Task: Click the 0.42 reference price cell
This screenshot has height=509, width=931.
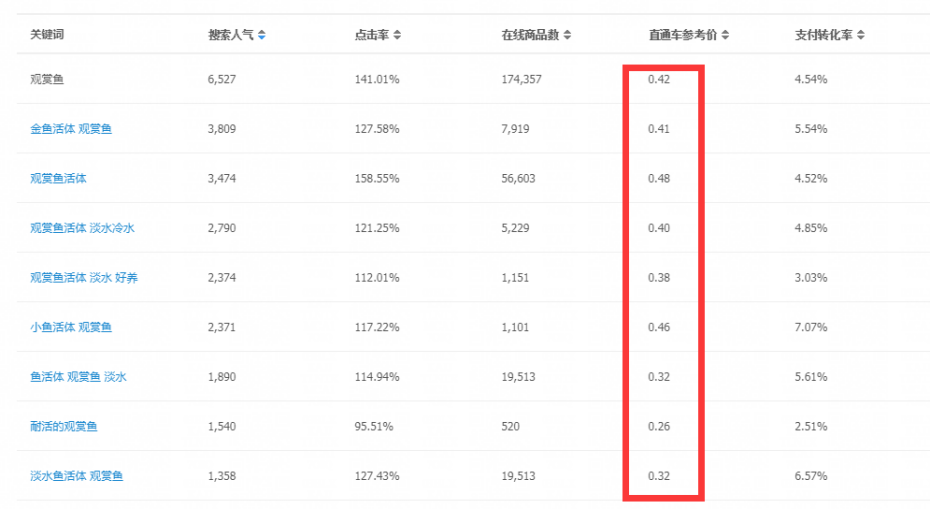Action: point(659,79)
